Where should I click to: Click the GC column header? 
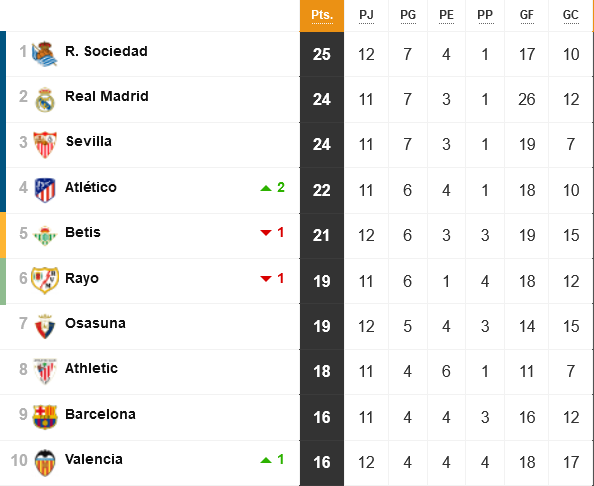(571, 16)
